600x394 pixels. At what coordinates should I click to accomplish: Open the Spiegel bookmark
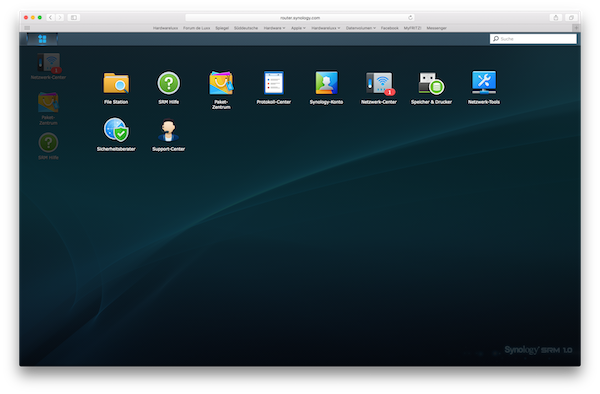click(x=222, y=28)
